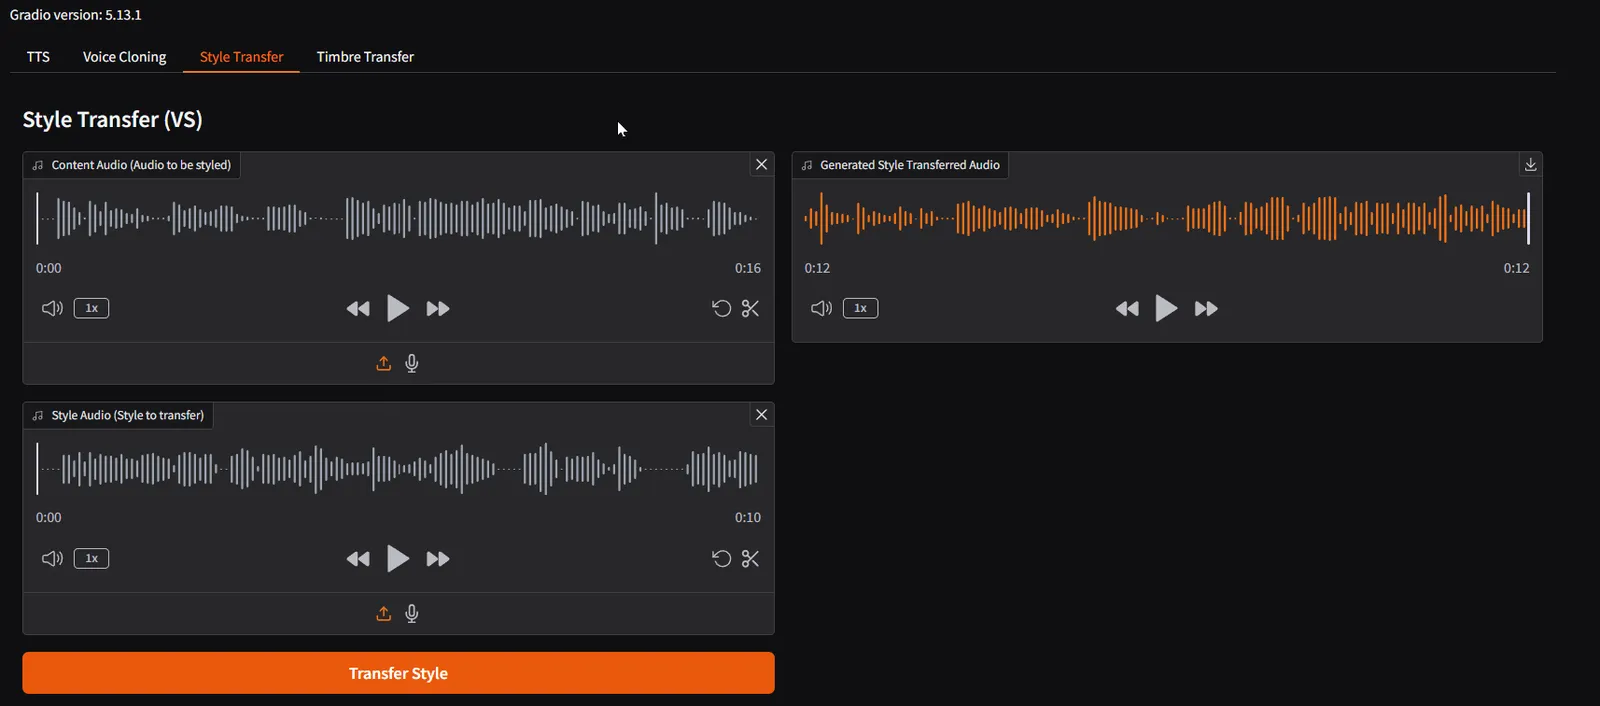
Task: Open the Voice Cloning tab
Action: coord(124,57)
